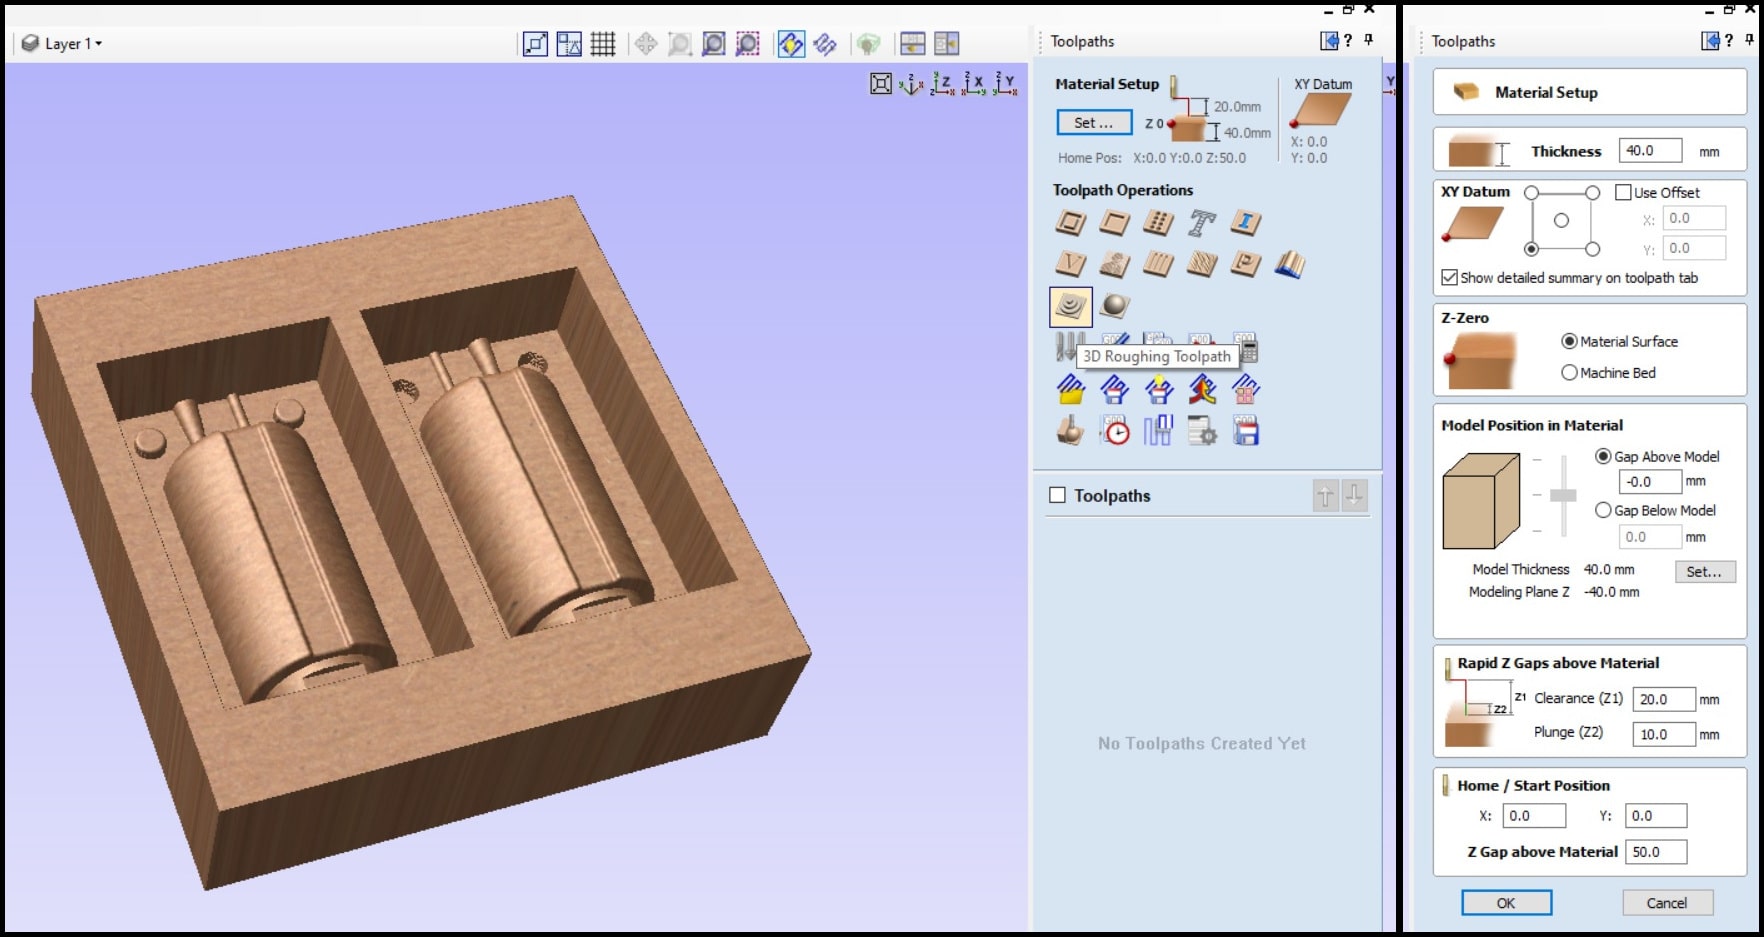Click the pin icon in middle Toolpaths panel
Viewport: 1764px width, 937px height.
coord(1369,40)
